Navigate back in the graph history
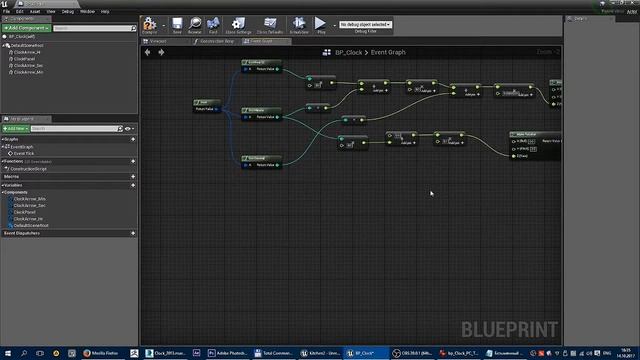The height and width of the screenshot is (360, 640). (148, 52)
